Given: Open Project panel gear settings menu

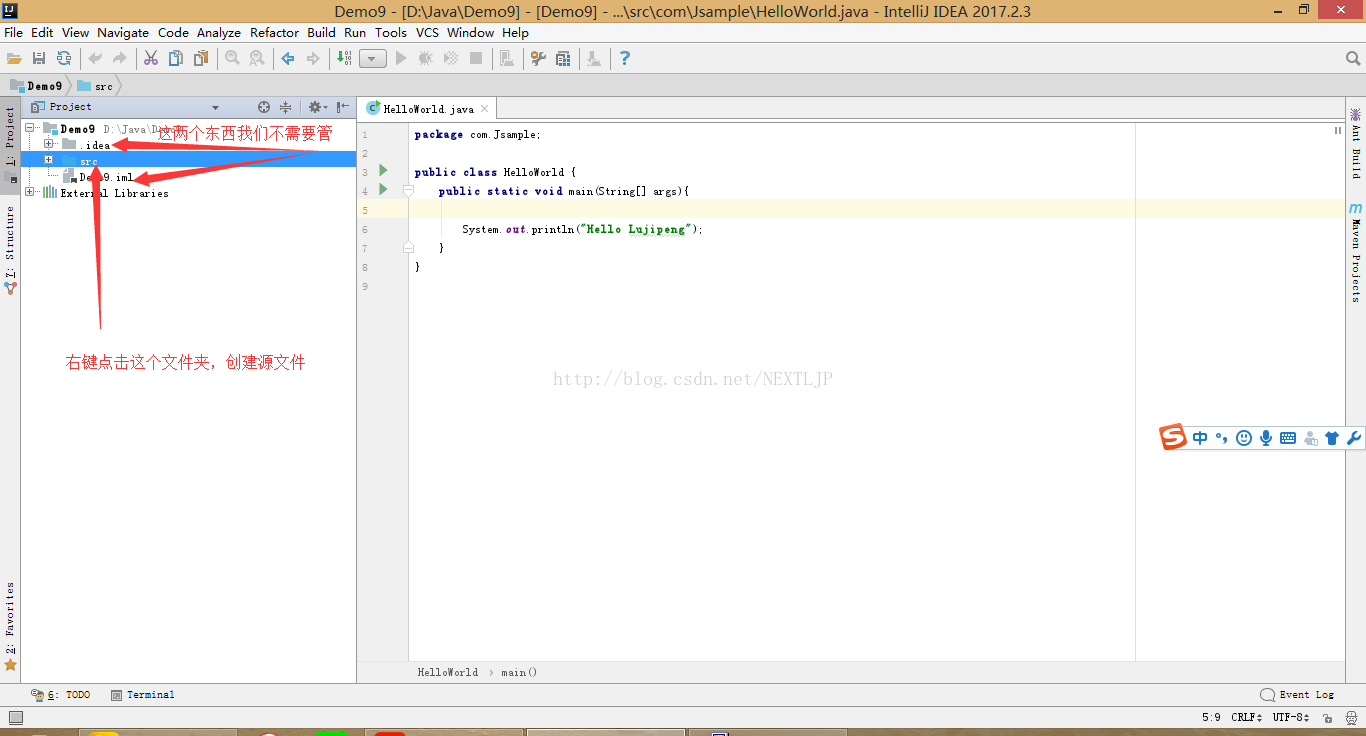Looking at the screenshot, I should (317, 107).
